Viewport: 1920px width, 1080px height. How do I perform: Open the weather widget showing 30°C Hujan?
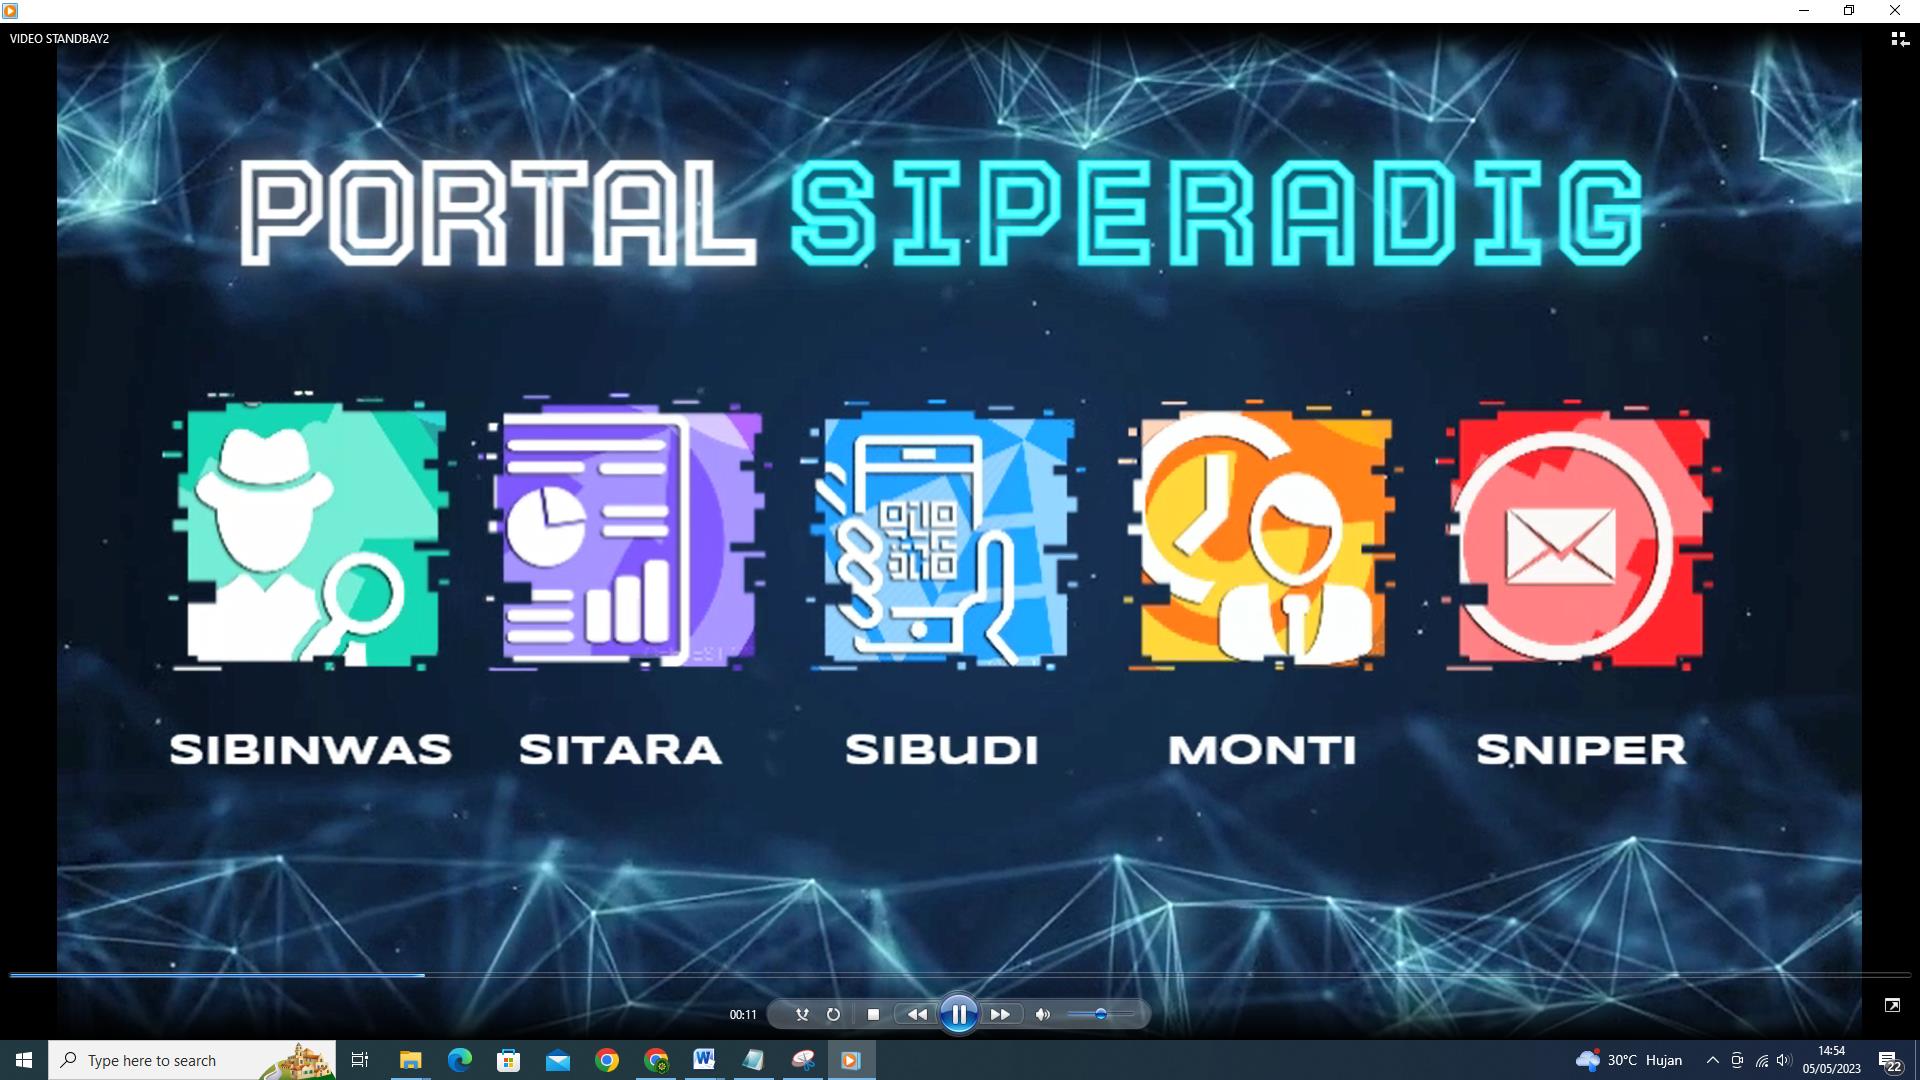pos(1629,1060)
